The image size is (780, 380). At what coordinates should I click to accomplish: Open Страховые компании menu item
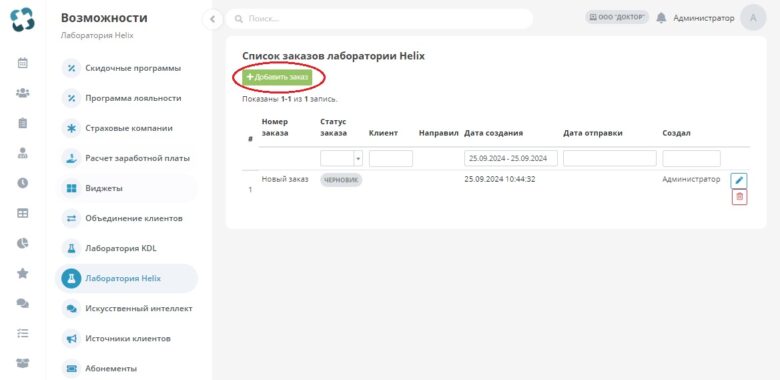tap(126, 128)
